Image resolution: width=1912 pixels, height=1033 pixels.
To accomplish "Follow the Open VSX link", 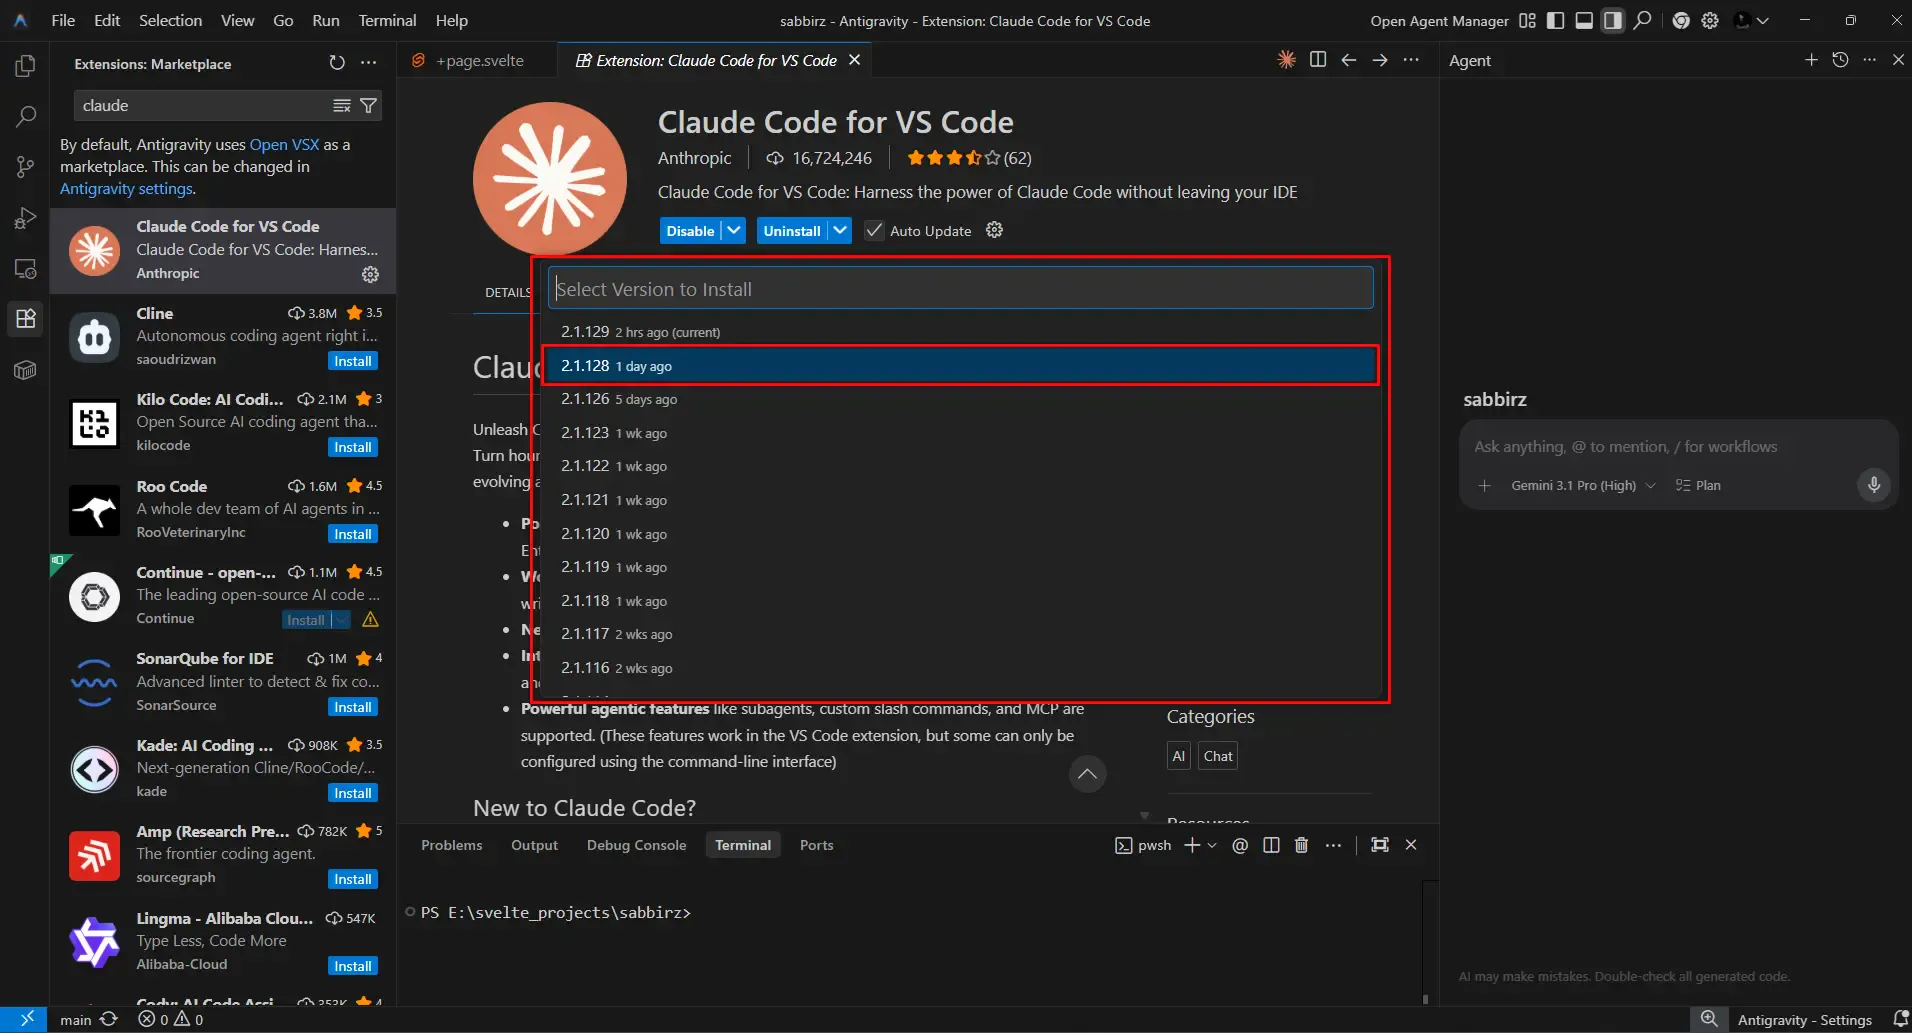I will pos(284,145).
